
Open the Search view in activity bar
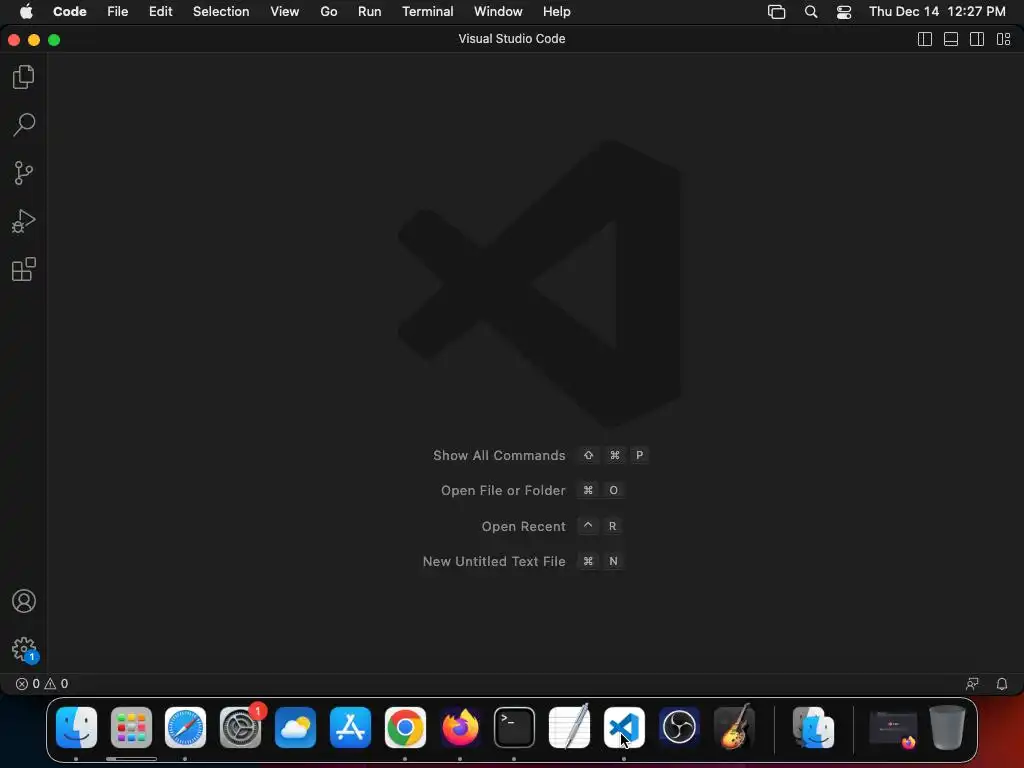click(x=24, y=125)
